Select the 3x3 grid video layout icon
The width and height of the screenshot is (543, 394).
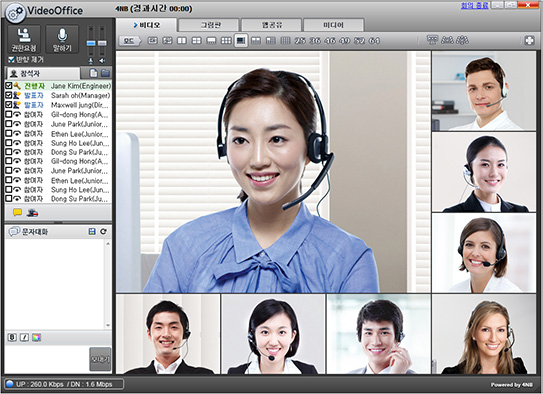click(x=226, y=41)
